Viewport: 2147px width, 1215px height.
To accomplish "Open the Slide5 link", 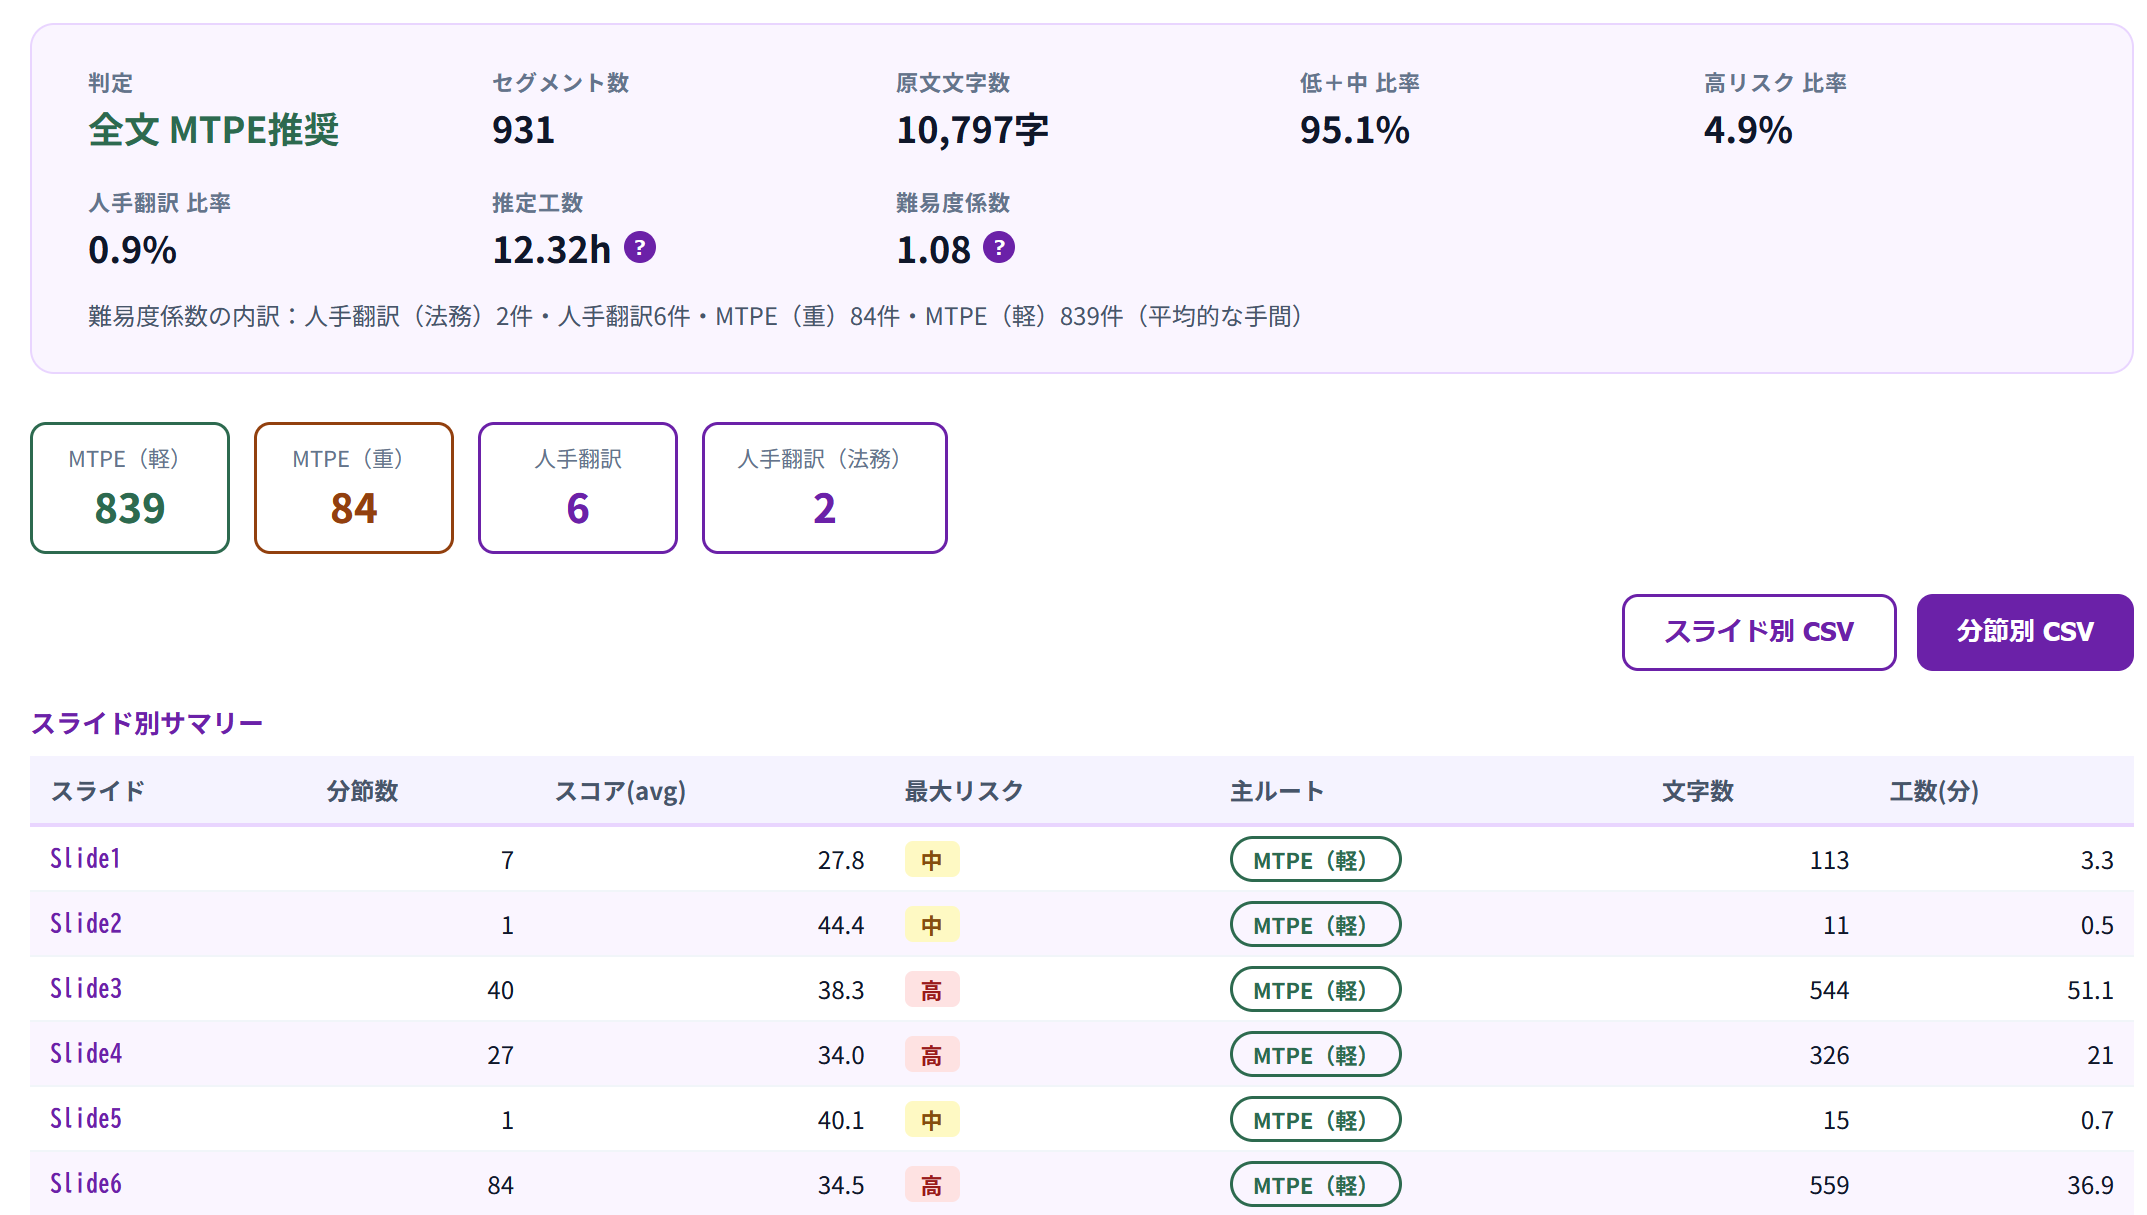I will click(86, 1119).
